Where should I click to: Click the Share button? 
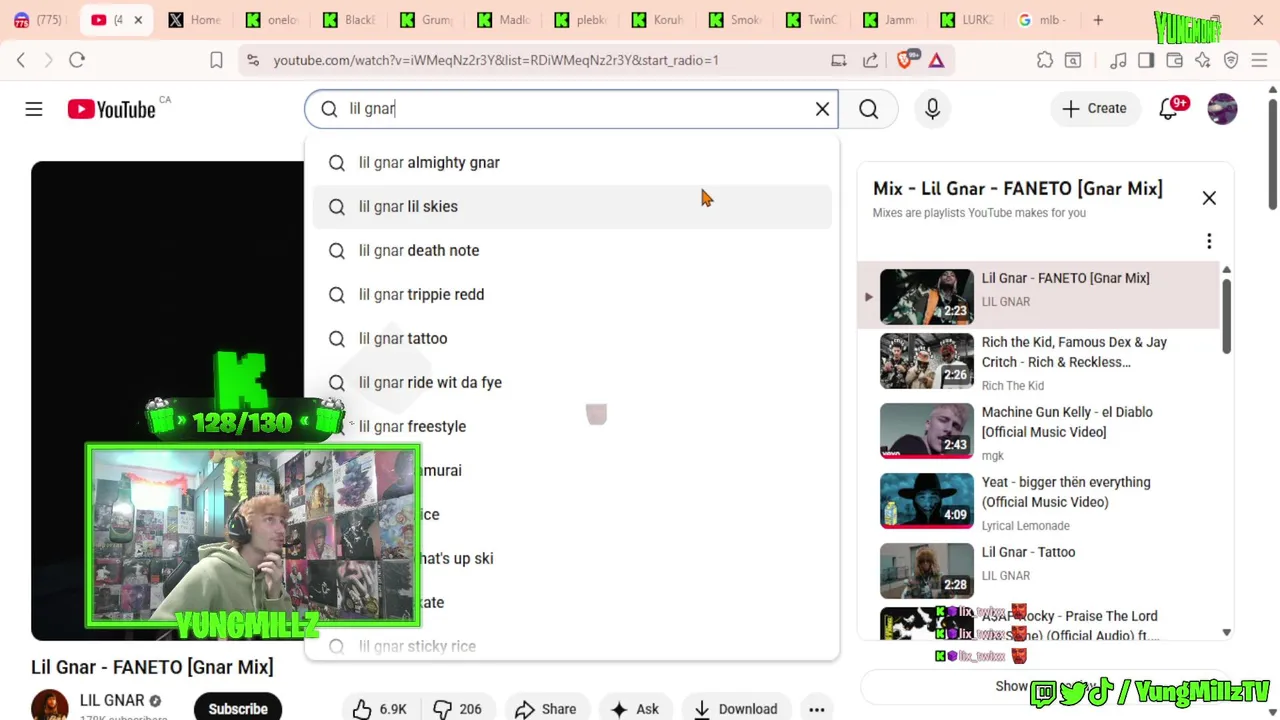pos(546,709)
